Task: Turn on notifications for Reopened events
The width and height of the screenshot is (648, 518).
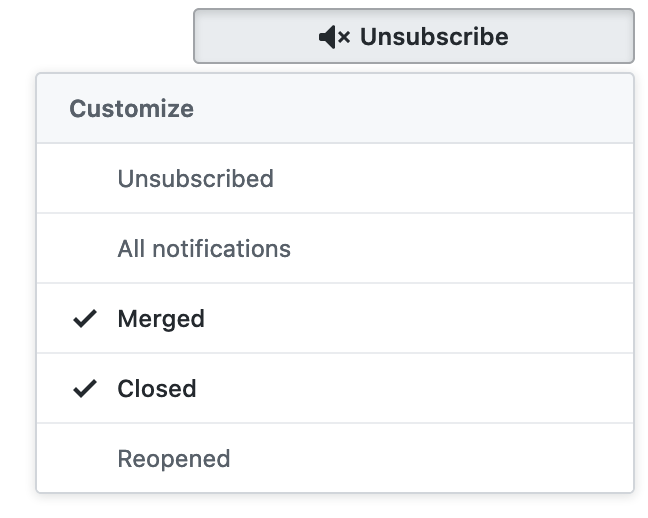Action: [x=334, y=459]
